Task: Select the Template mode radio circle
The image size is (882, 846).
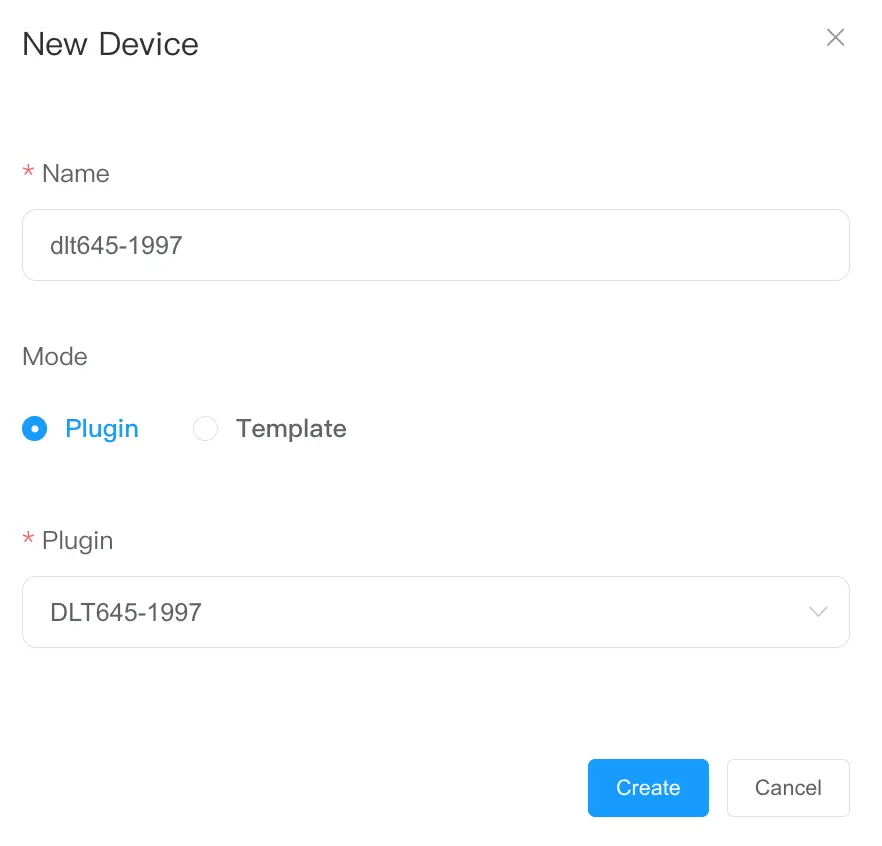Action: click(205, 429)
